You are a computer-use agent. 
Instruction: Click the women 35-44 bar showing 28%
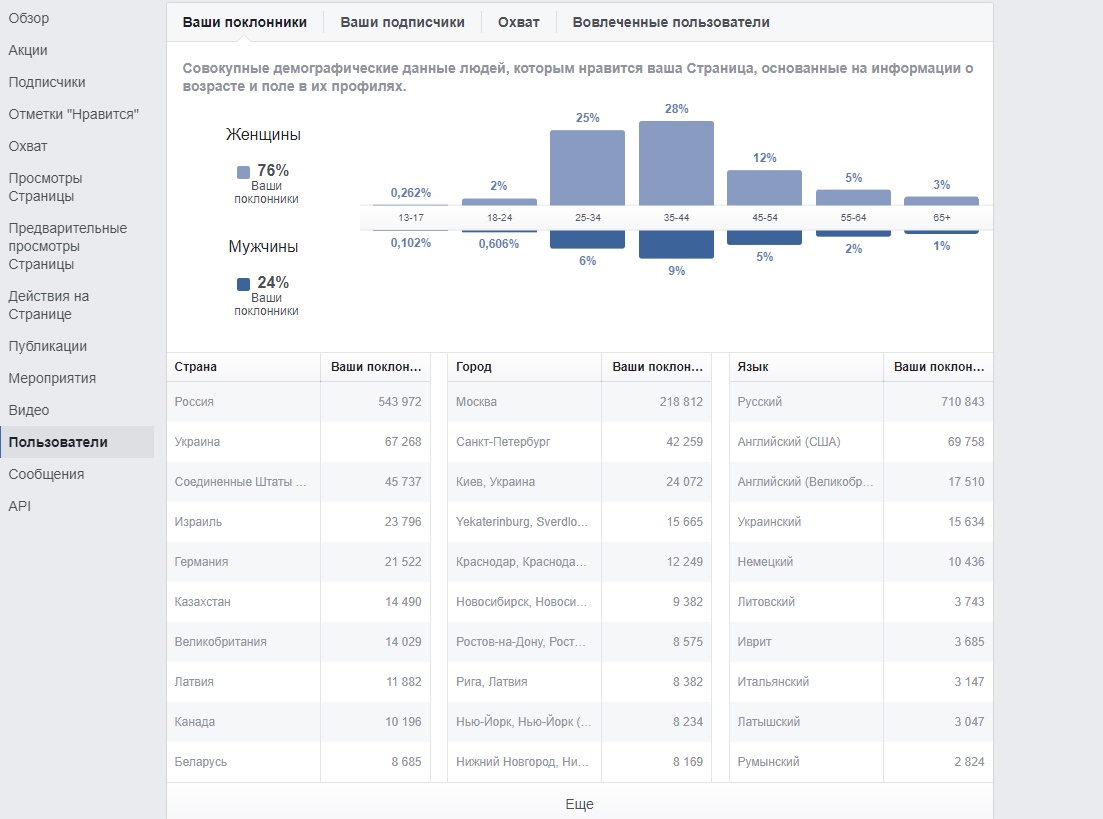(676, 163)
